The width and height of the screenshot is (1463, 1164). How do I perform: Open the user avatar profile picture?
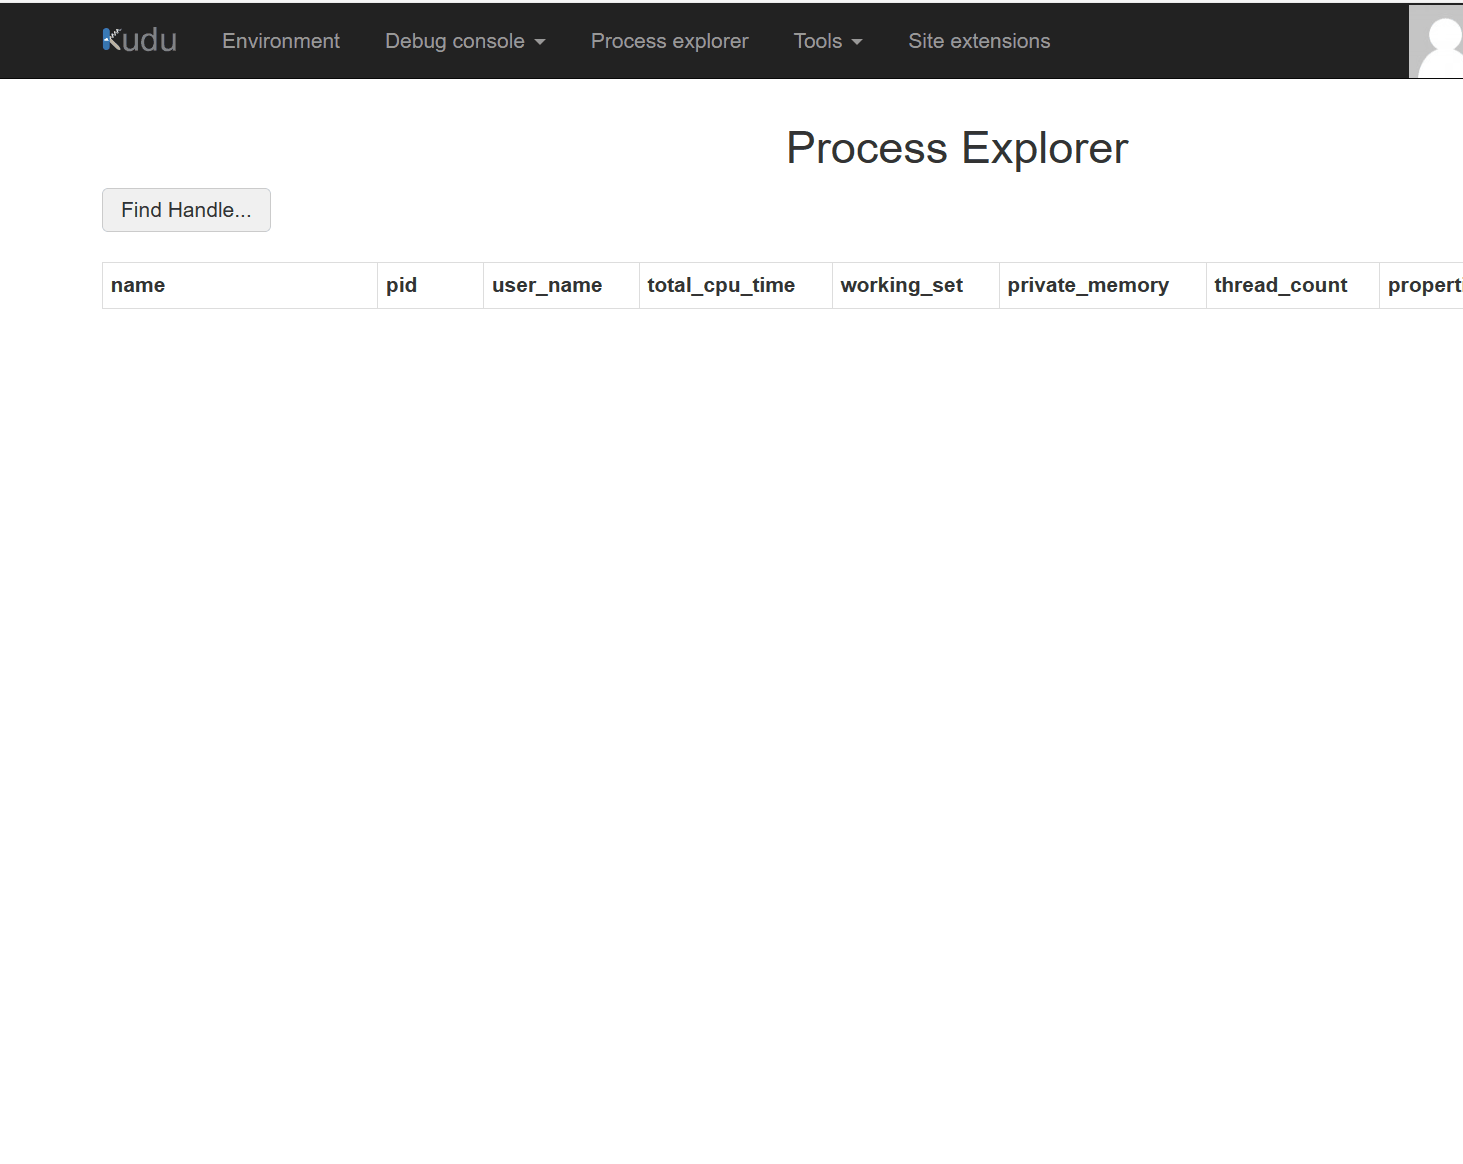click(x=1437, y=41)
